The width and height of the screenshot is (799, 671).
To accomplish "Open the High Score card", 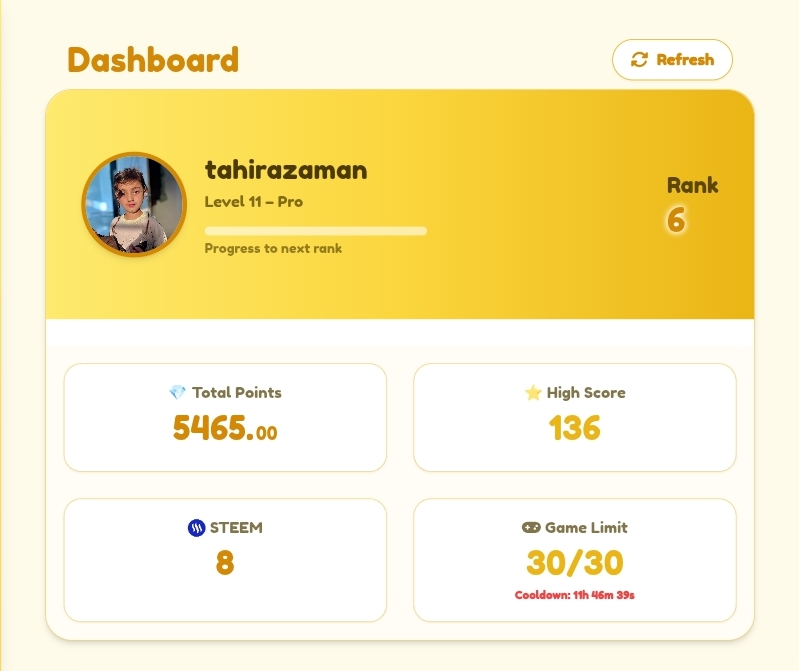I will 575,417.
